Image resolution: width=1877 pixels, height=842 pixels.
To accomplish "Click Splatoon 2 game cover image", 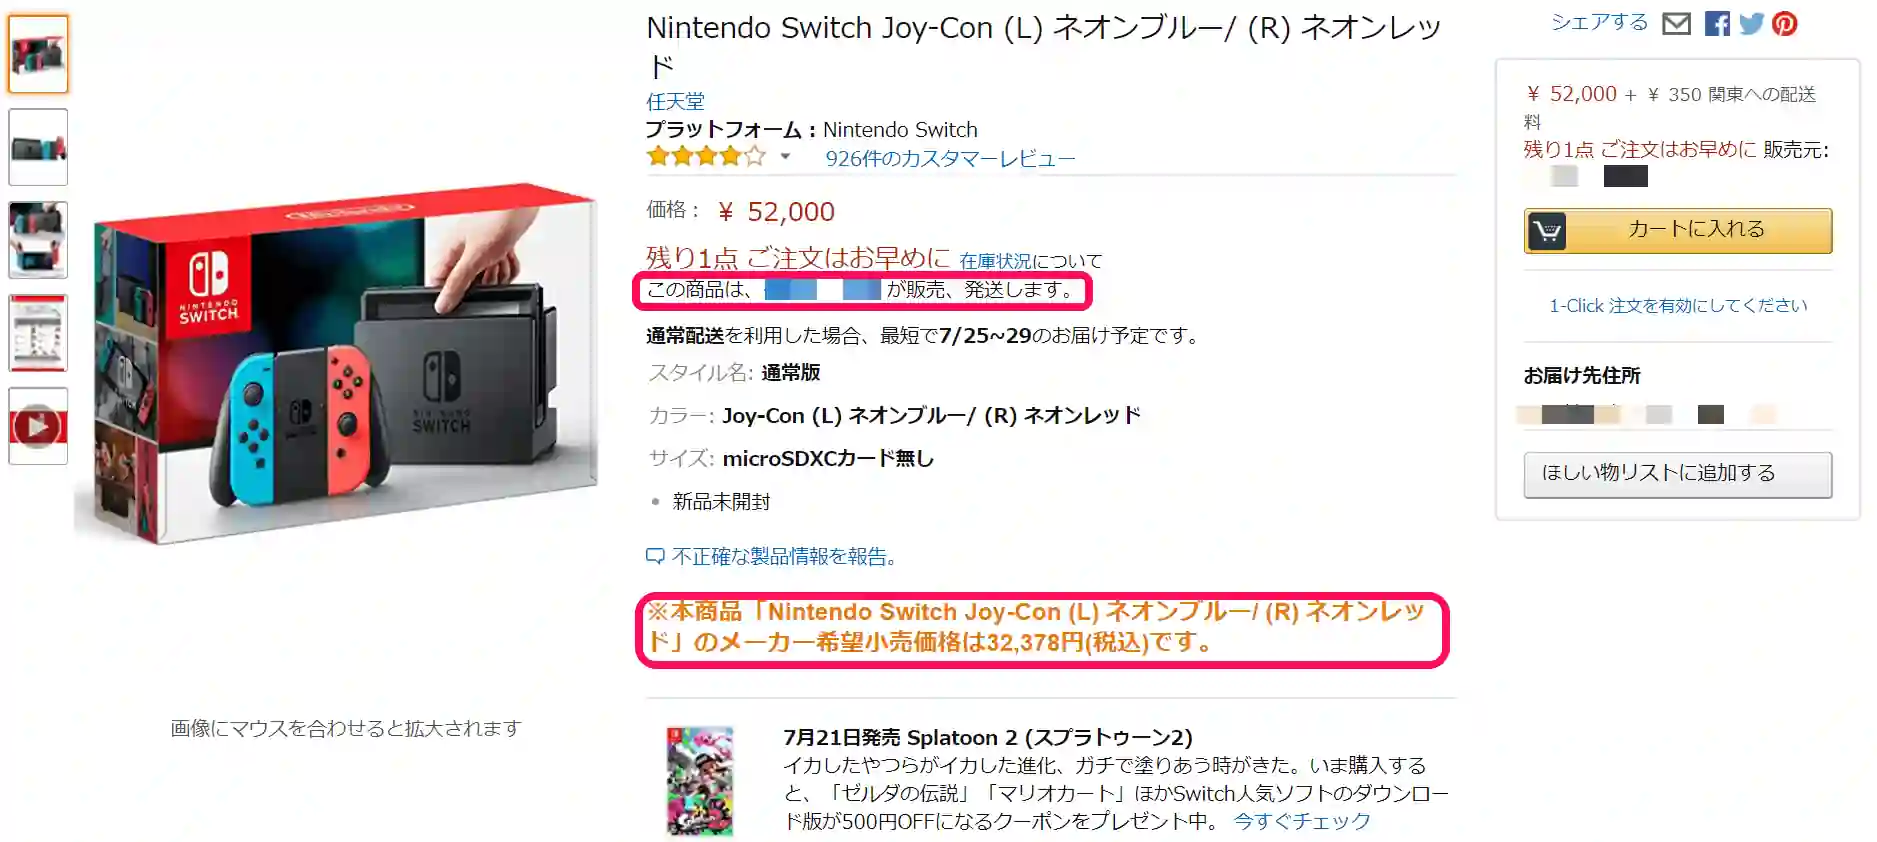I will pyautogui.click(x=700, y=781).
